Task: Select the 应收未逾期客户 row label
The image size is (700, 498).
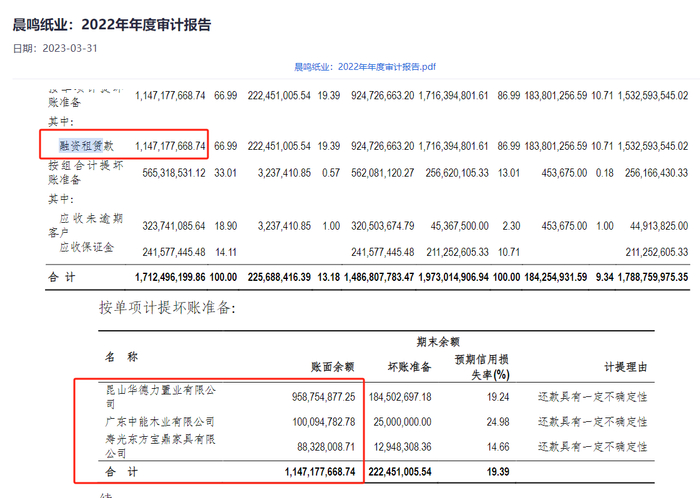Action: pyautogui.click(x=85, y=225)
